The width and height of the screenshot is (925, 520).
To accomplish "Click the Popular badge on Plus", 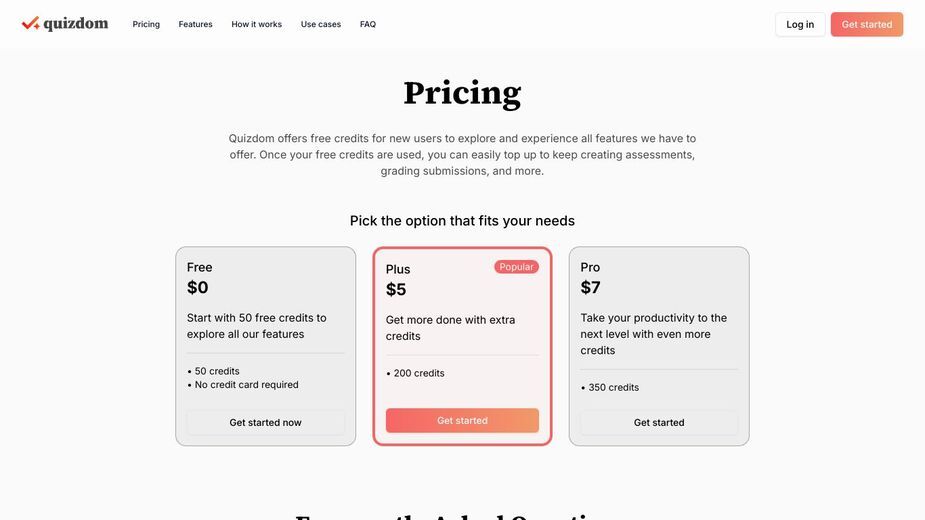I will [x=516, y=267].
